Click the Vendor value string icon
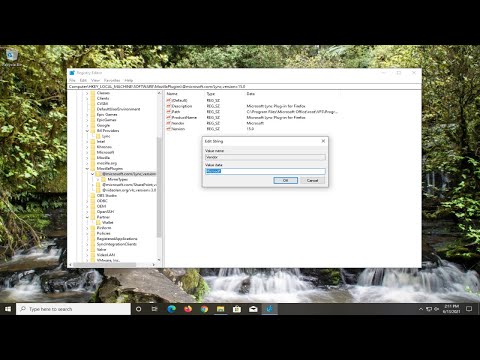 [169, 123]
